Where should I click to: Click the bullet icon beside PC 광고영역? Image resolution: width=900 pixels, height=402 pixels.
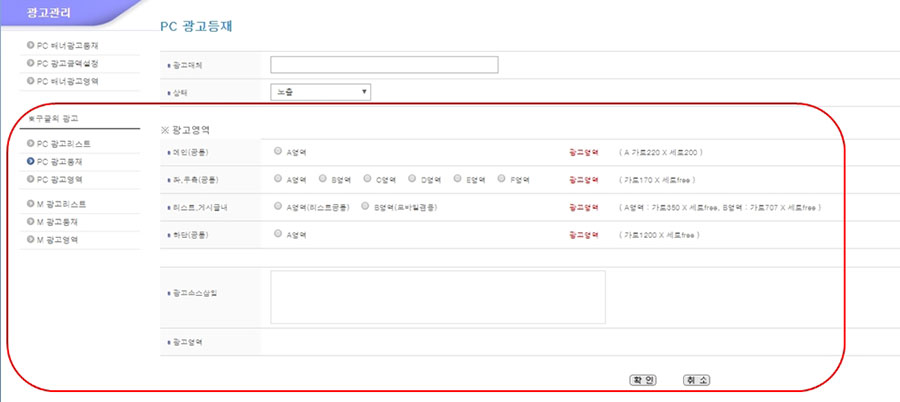[x=31, y=178]
